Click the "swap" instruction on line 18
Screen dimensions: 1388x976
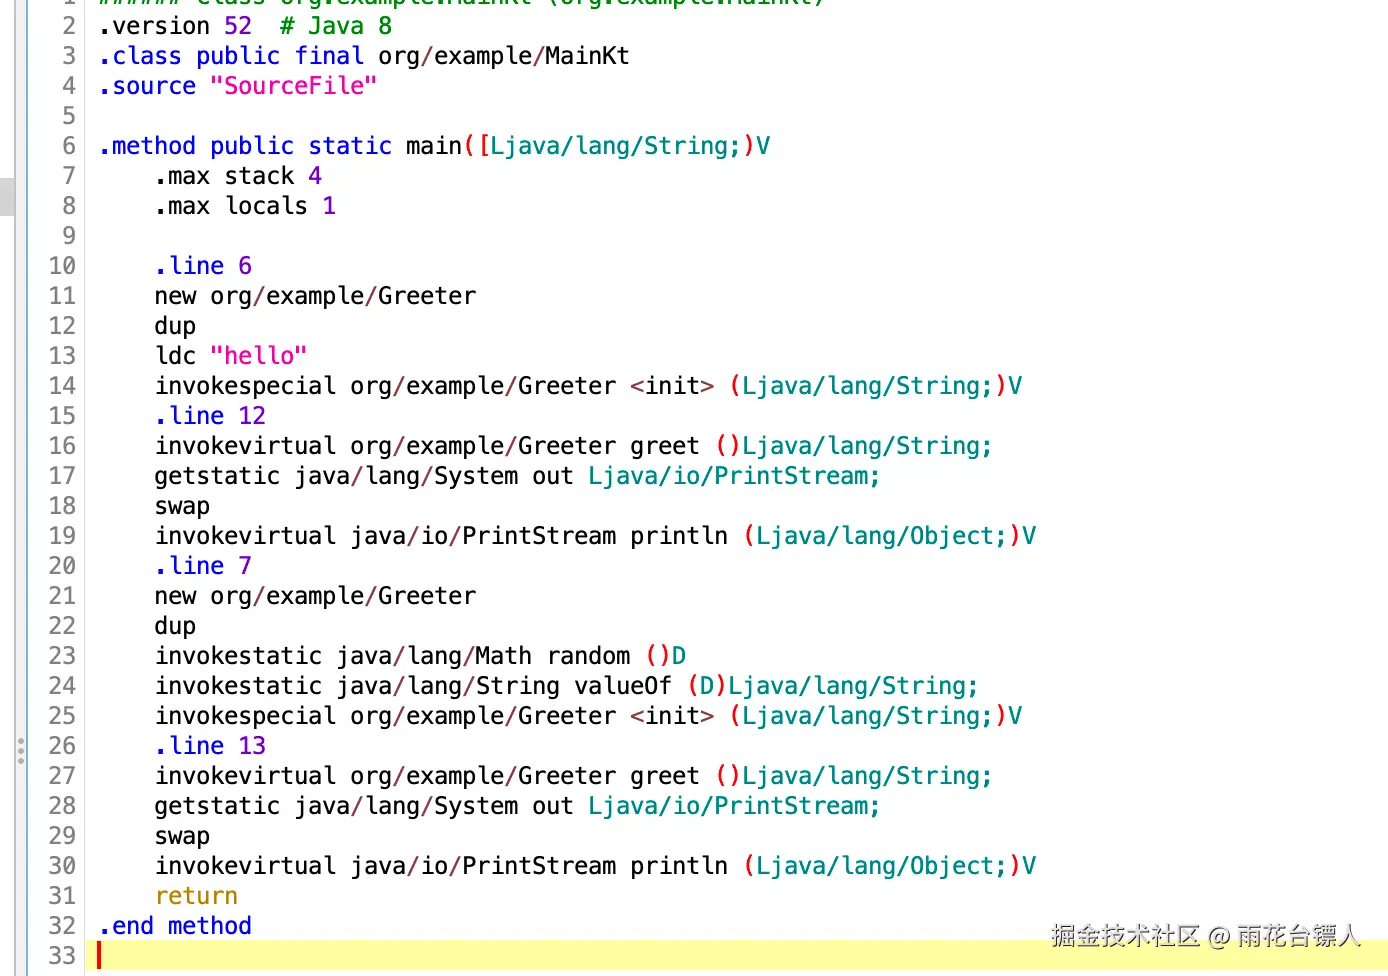183,506
